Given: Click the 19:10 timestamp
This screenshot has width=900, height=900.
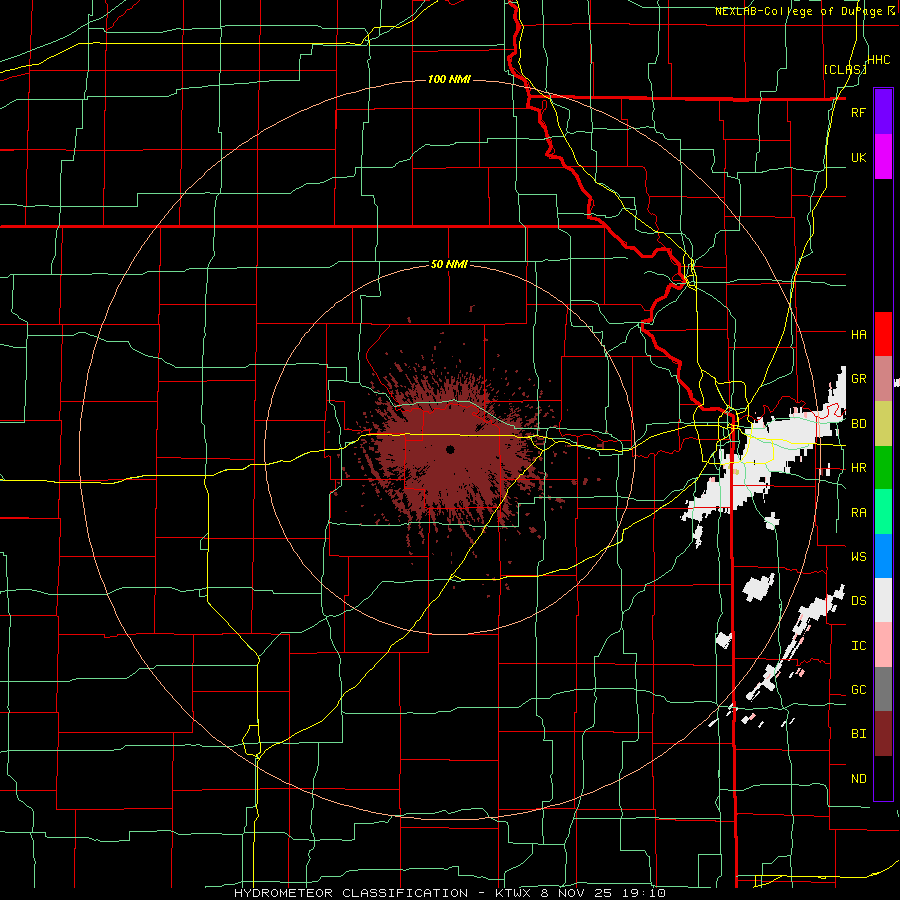Looking at the screenshot, I should 646,893.
